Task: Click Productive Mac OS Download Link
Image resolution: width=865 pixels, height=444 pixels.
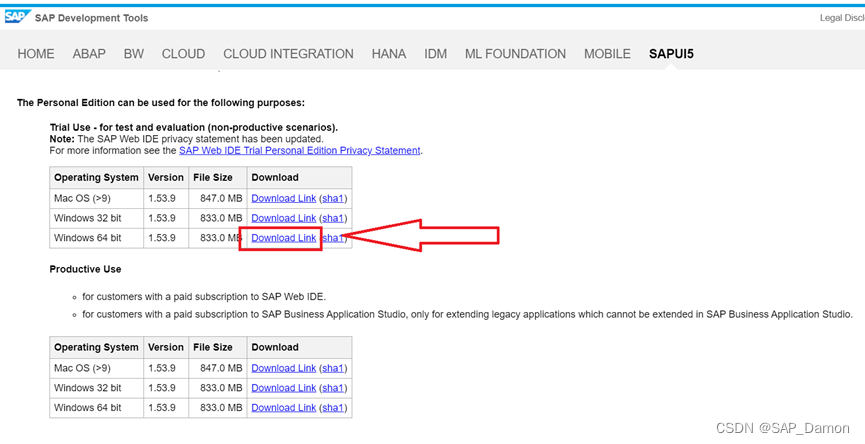Action: [284, 368]
